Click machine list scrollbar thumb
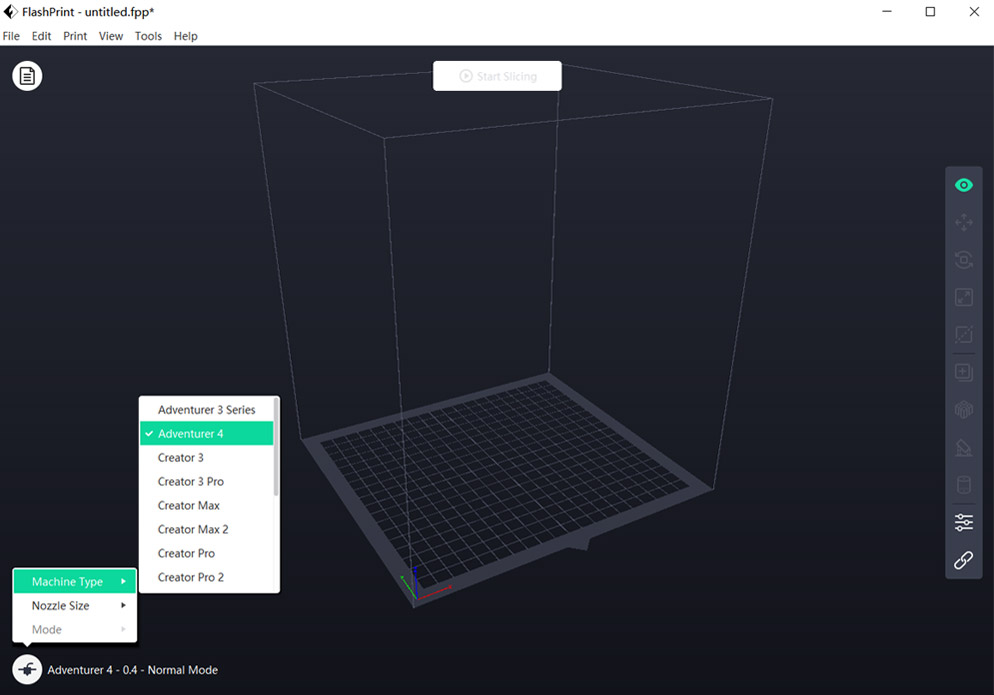The height and width of the screenshot is (695, 994). pos(276,447)
